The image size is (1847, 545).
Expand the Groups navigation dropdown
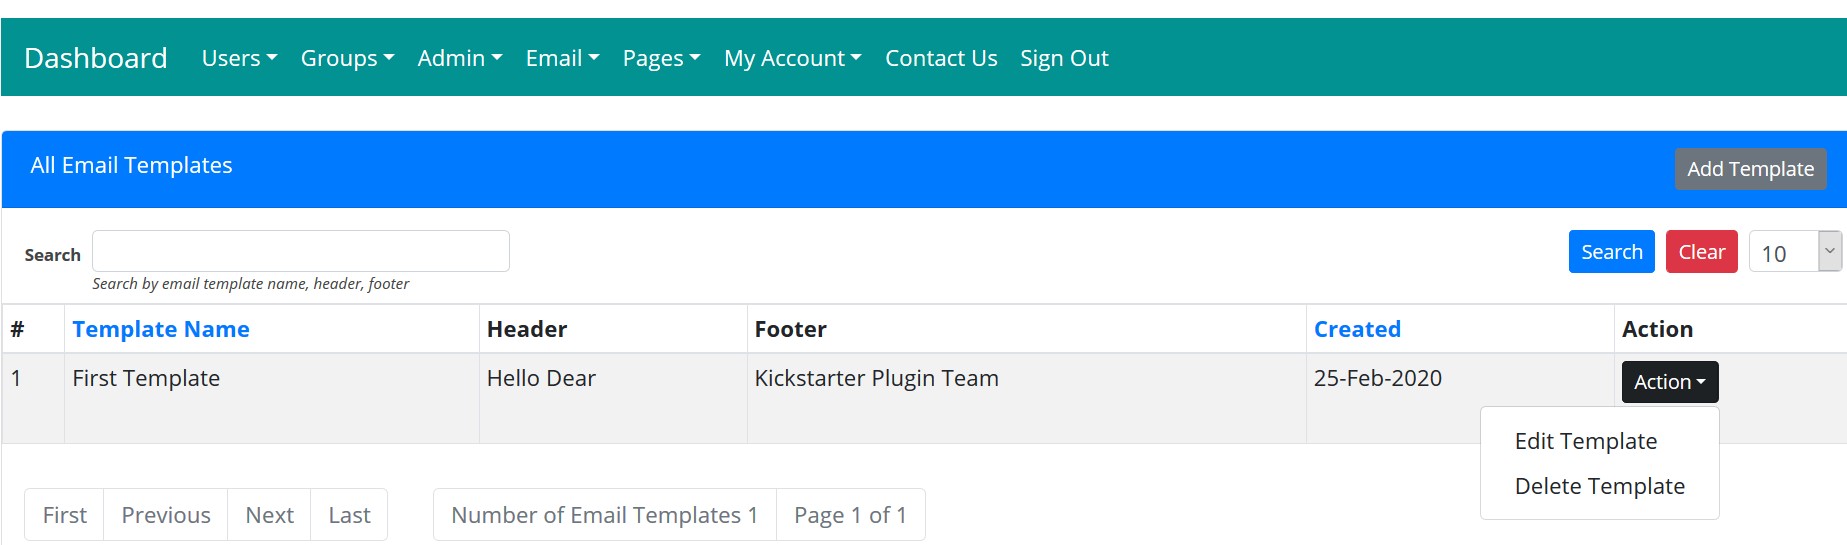(x=347, y=58)
